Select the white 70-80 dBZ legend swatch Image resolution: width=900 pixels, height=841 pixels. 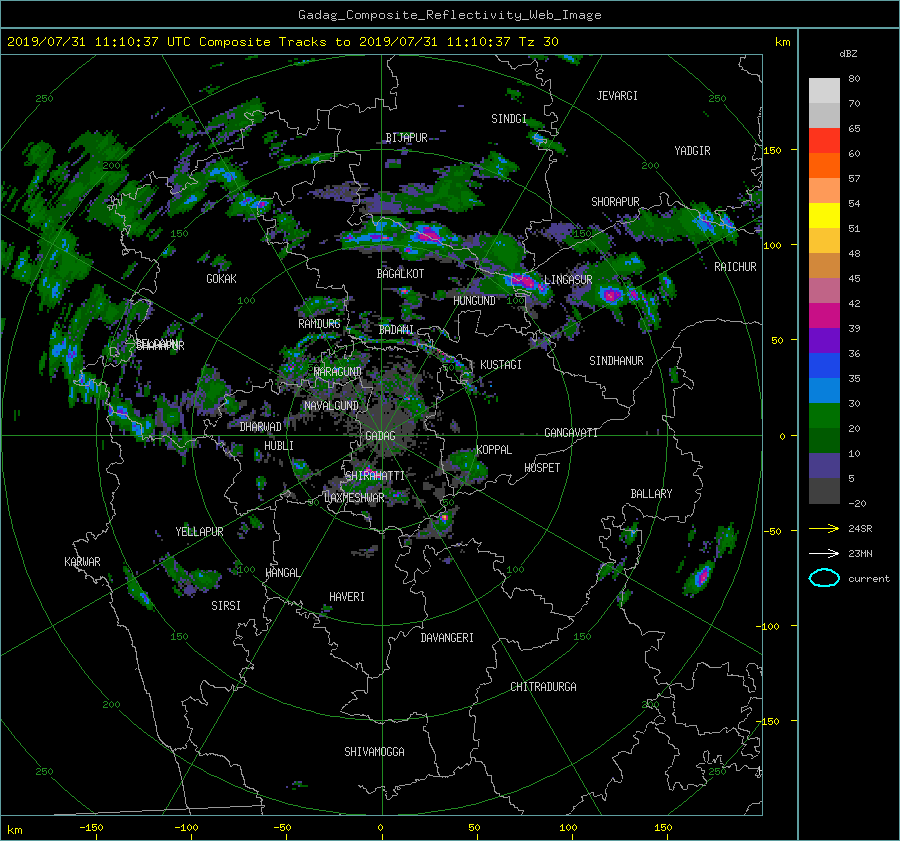pyautogui.click(x=824, y=91)
